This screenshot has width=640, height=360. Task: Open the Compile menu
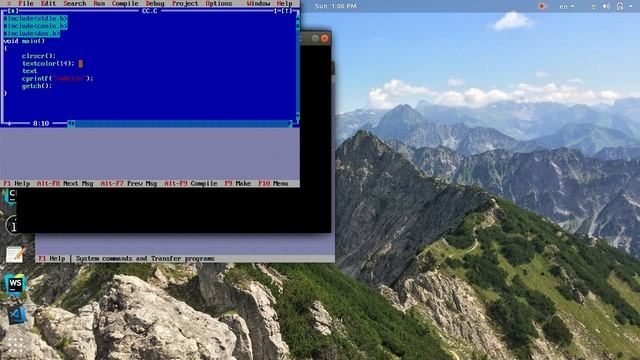[x=125, y=3]
